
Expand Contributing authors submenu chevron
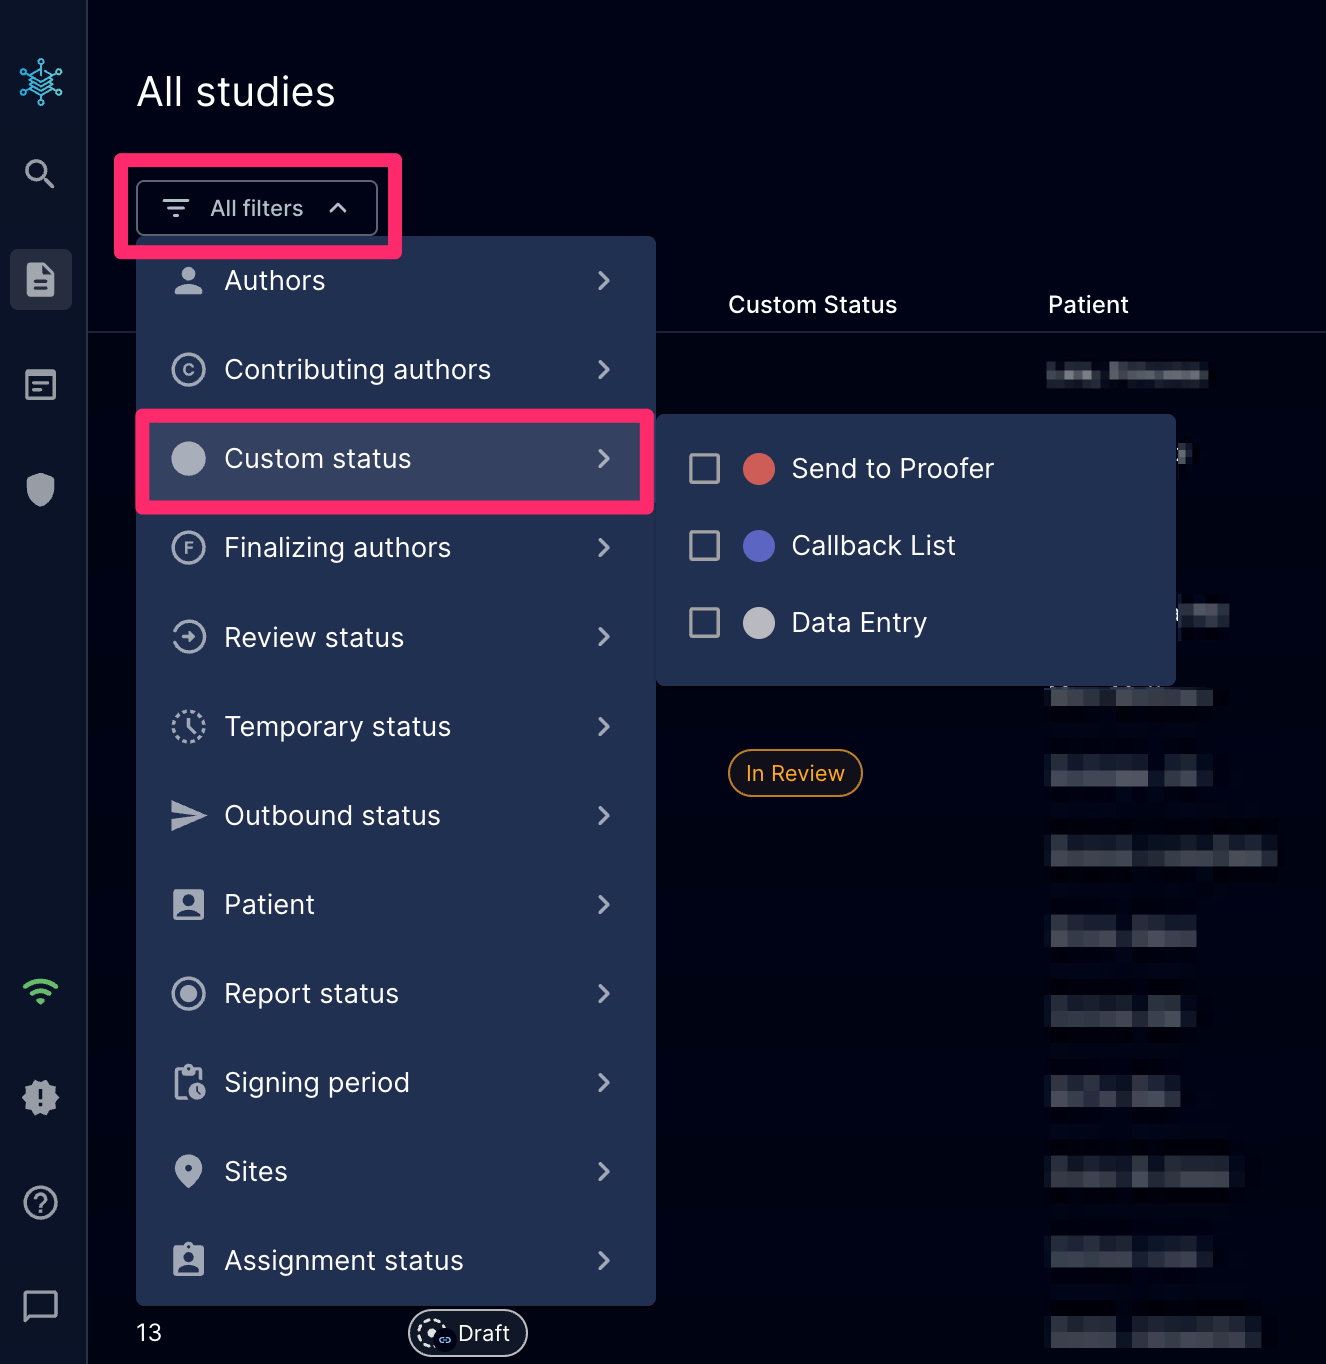tap(604, 369)
